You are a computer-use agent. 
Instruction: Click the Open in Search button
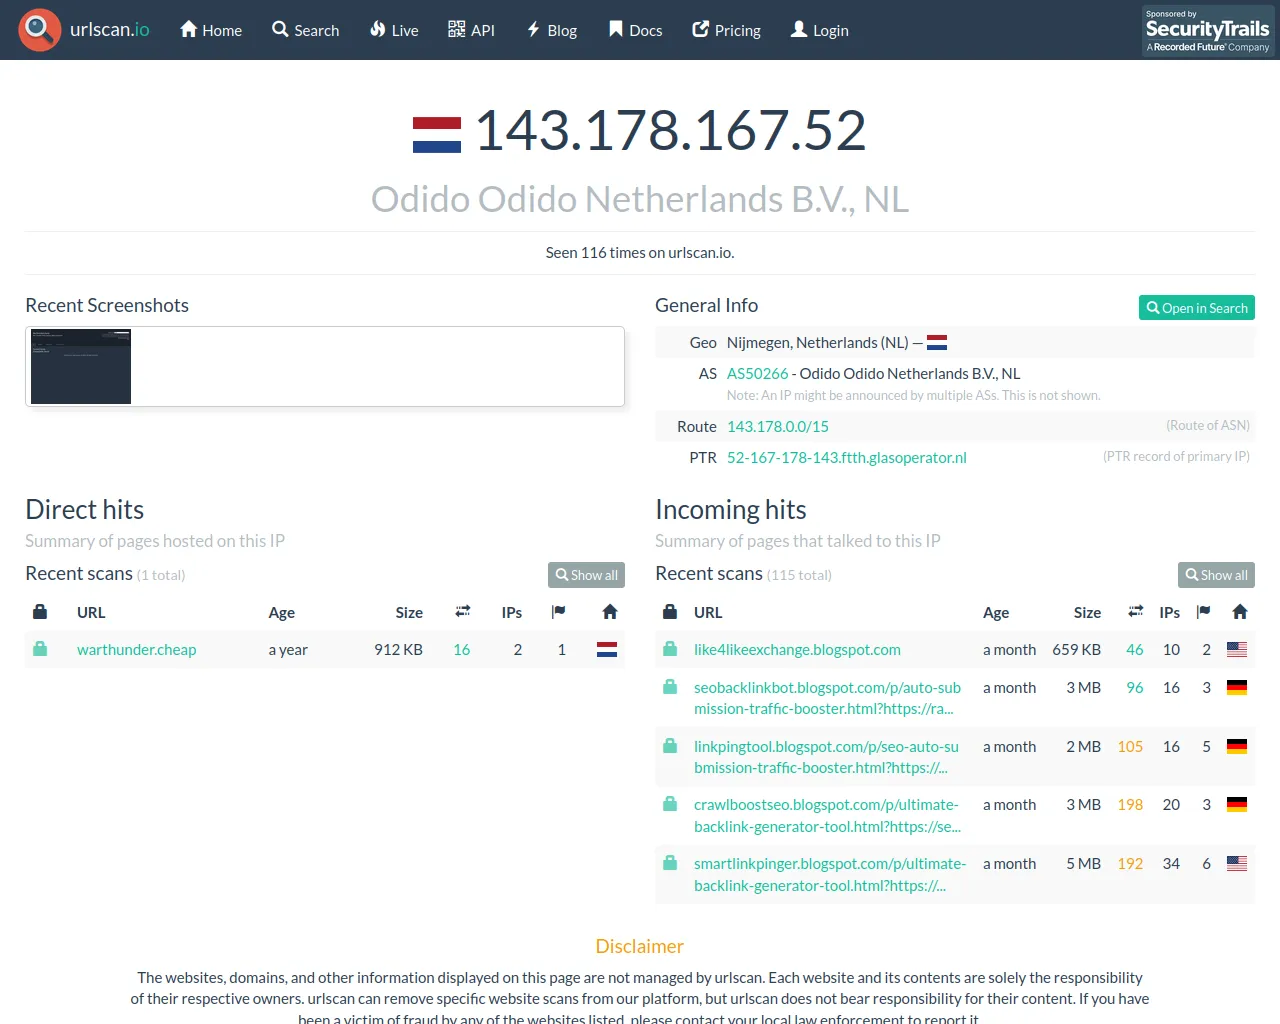click(x=1197, y=308)
